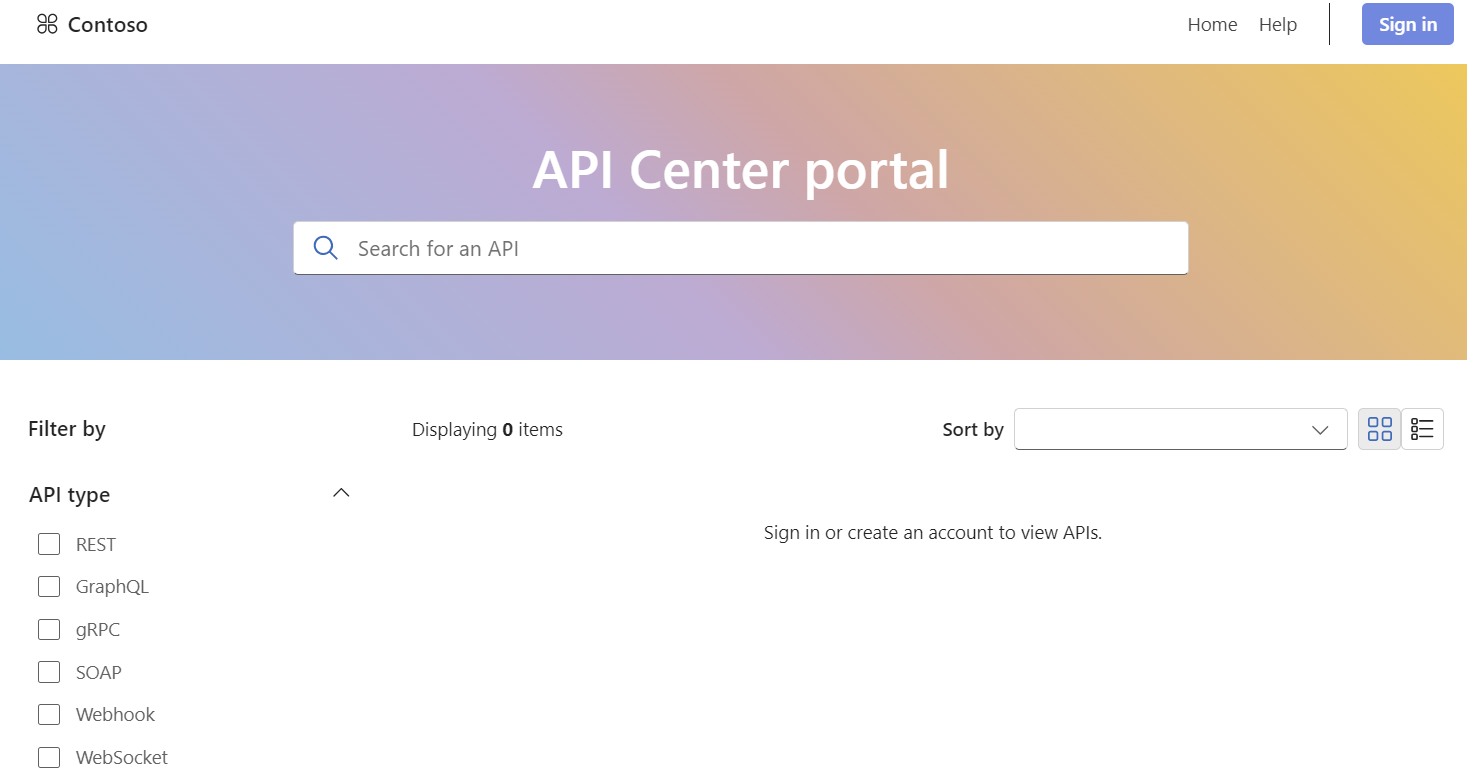The image size is (1467, 781).
Task: Click the search magnifying glass icon
Action: pyautogui.click(x=325, y=247)
